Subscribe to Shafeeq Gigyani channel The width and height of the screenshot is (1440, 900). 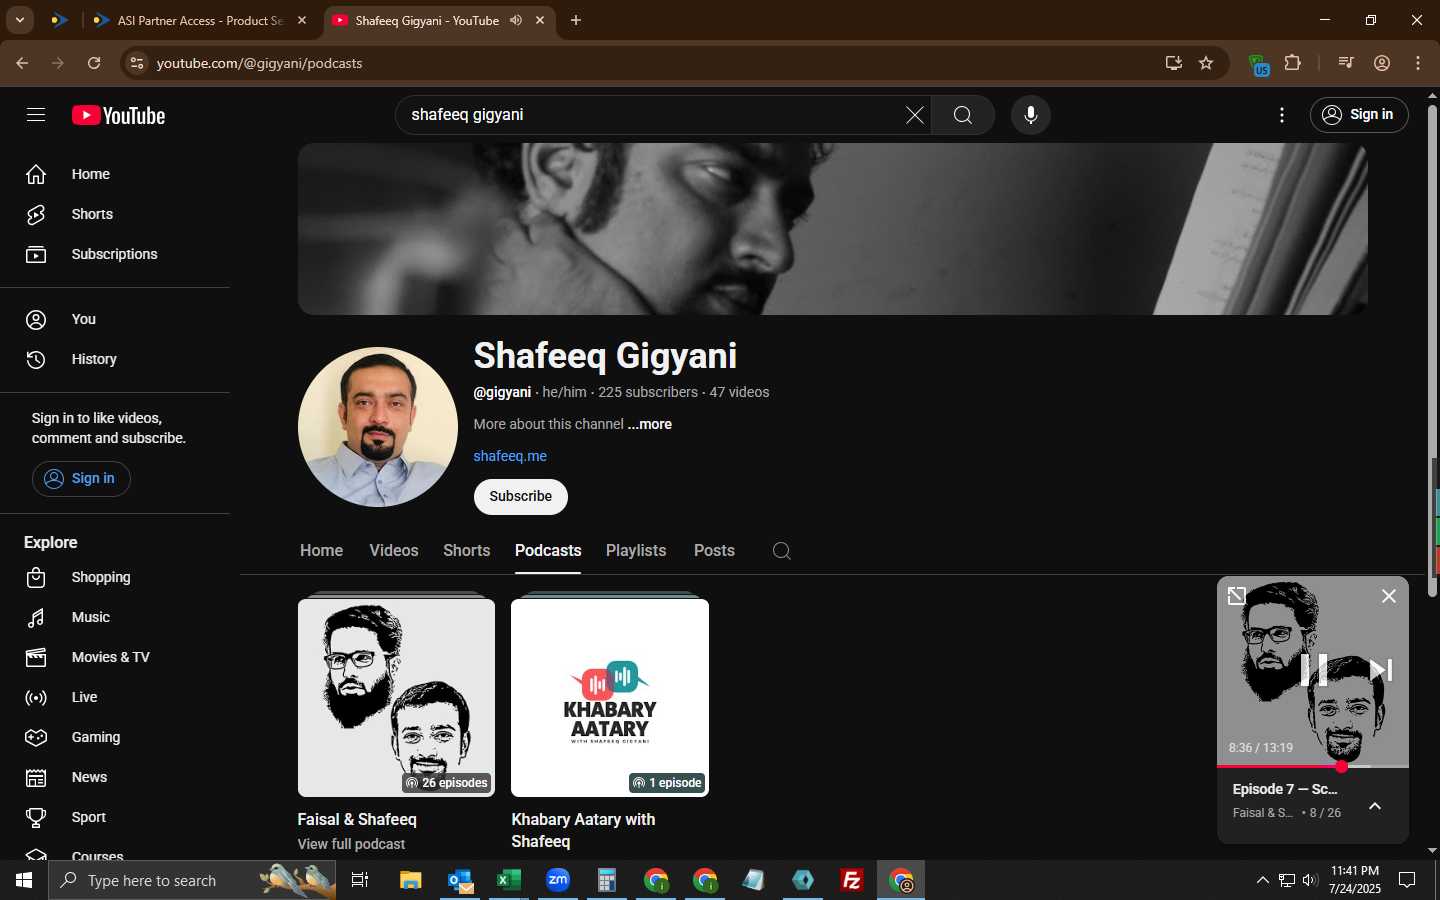tap(520, 496)
